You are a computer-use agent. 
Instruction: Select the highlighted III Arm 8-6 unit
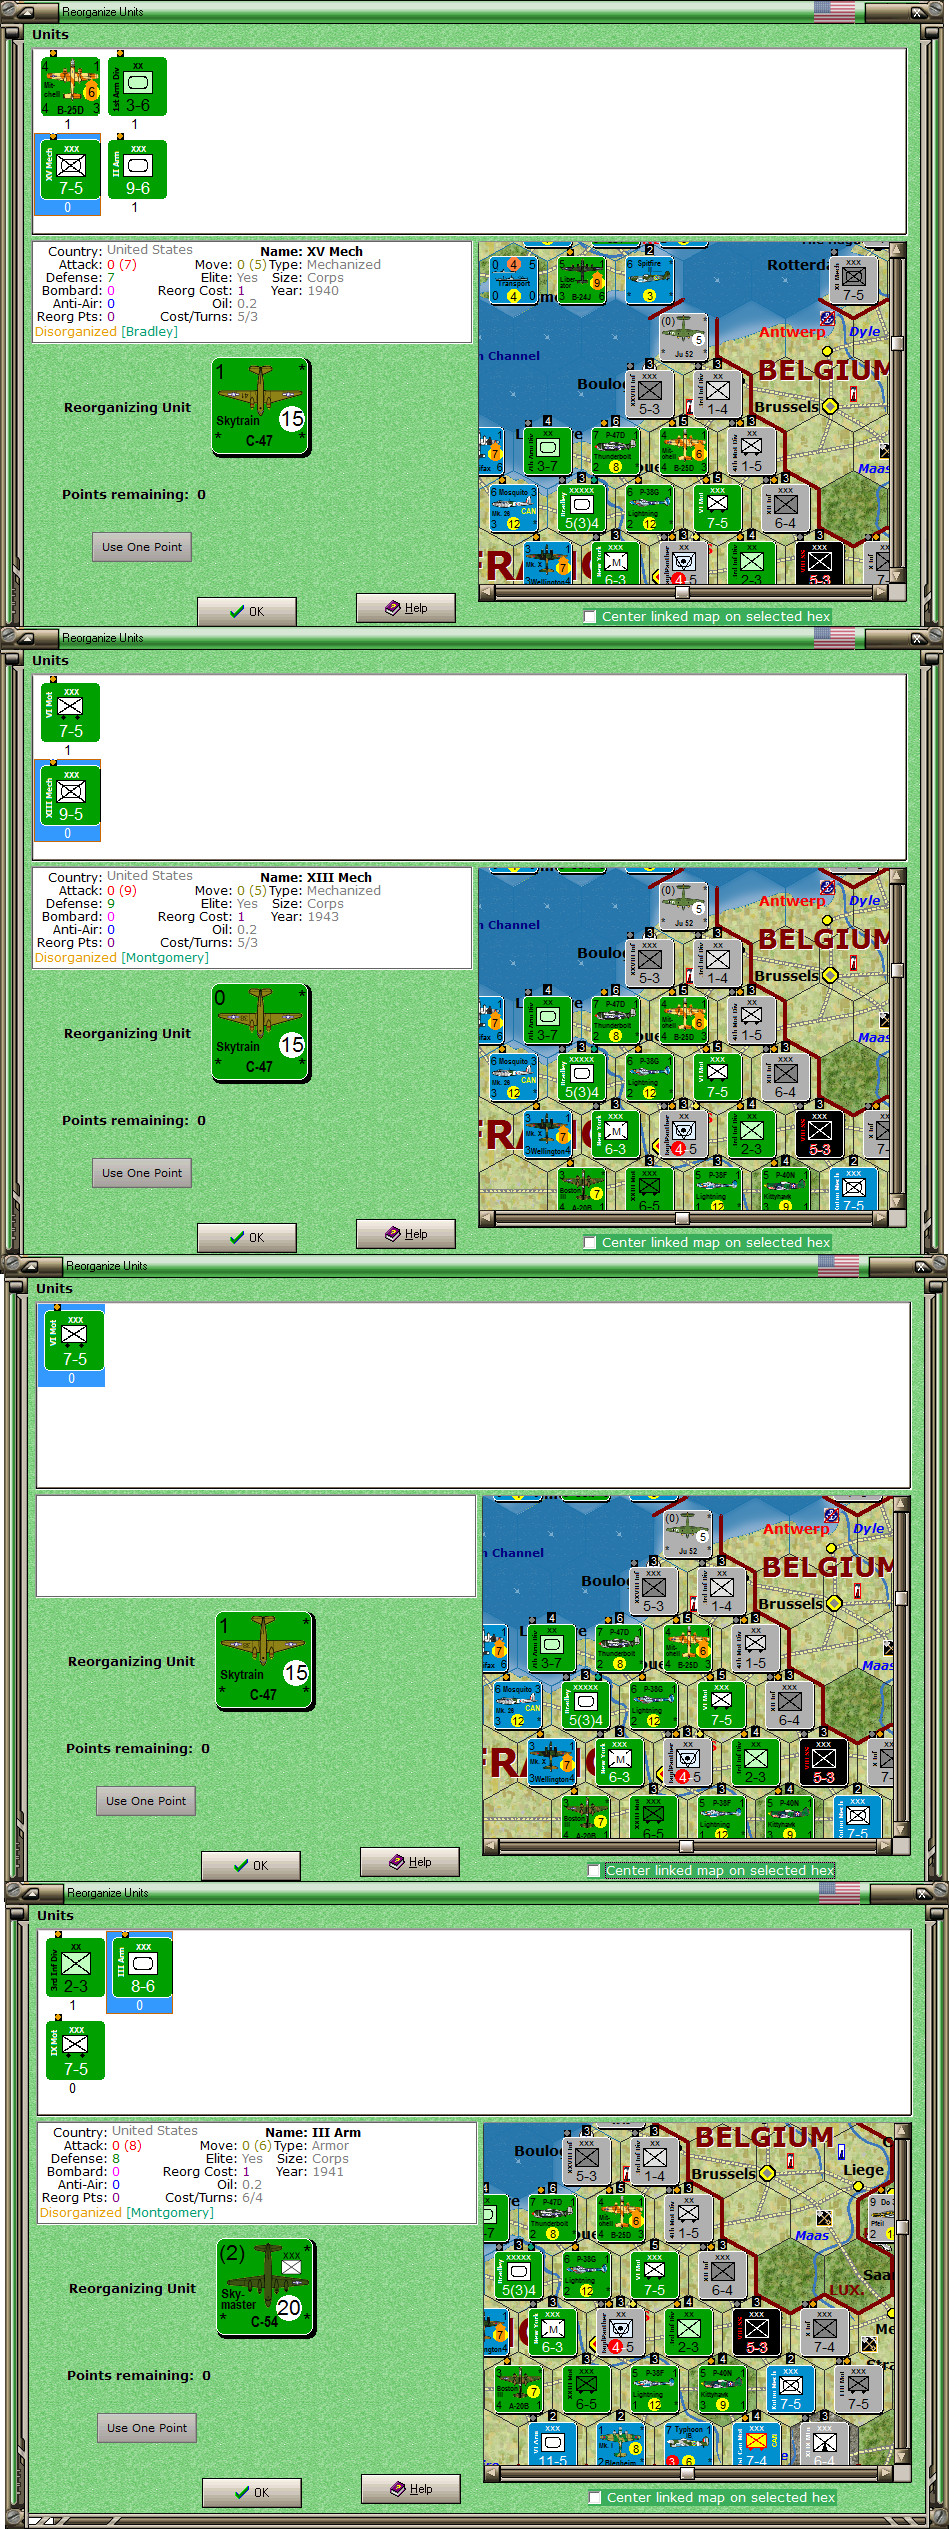(142, 1967)
